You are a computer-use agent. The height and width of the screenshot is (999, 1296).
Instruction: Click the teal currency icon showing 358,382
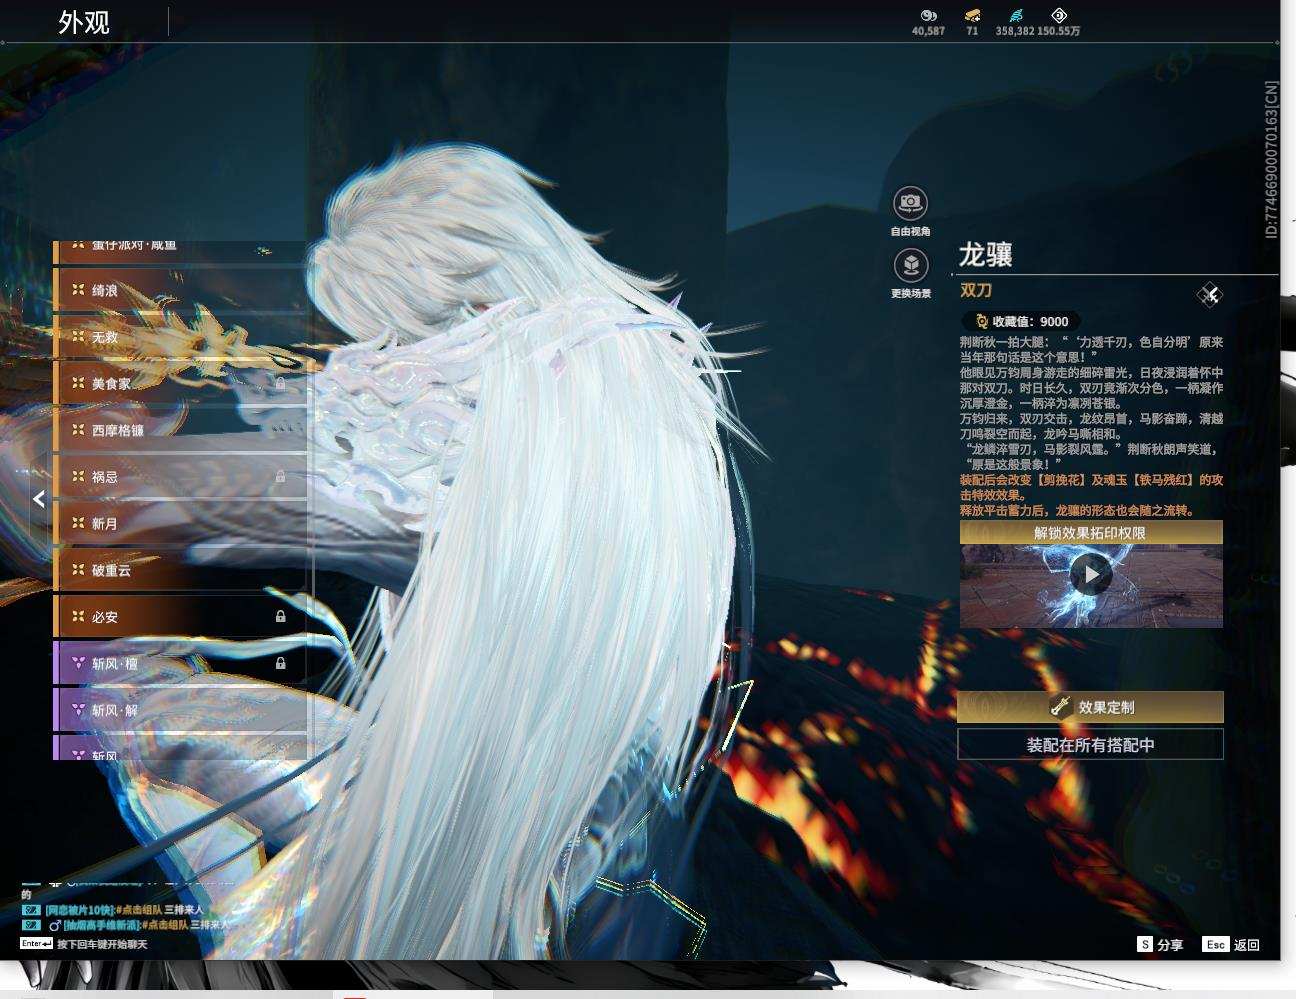1015,15
